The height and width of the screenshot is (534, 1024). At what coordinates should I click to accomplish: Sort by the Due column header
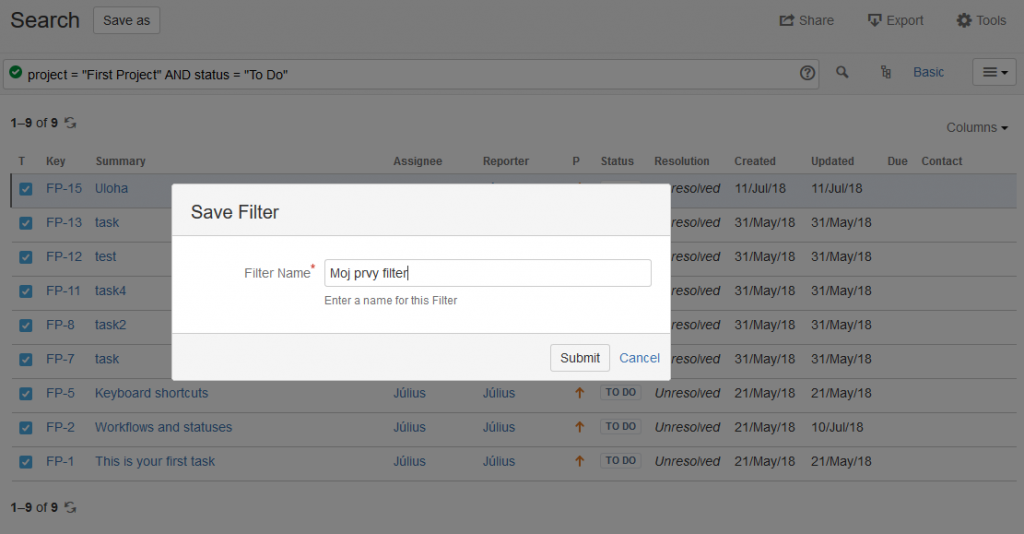pos(897,161)
